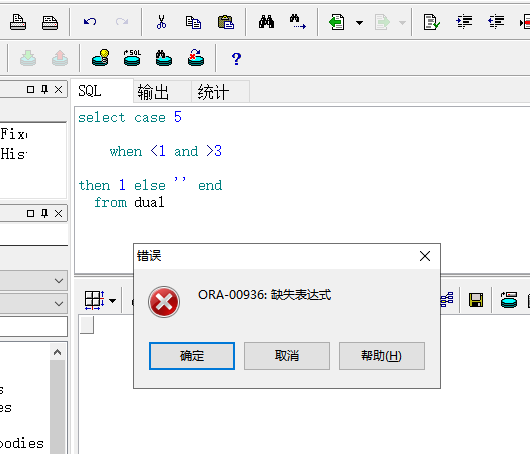Click up arrow of left panel scrollbar
530x454 pixels.
click(x=57, y=353)
